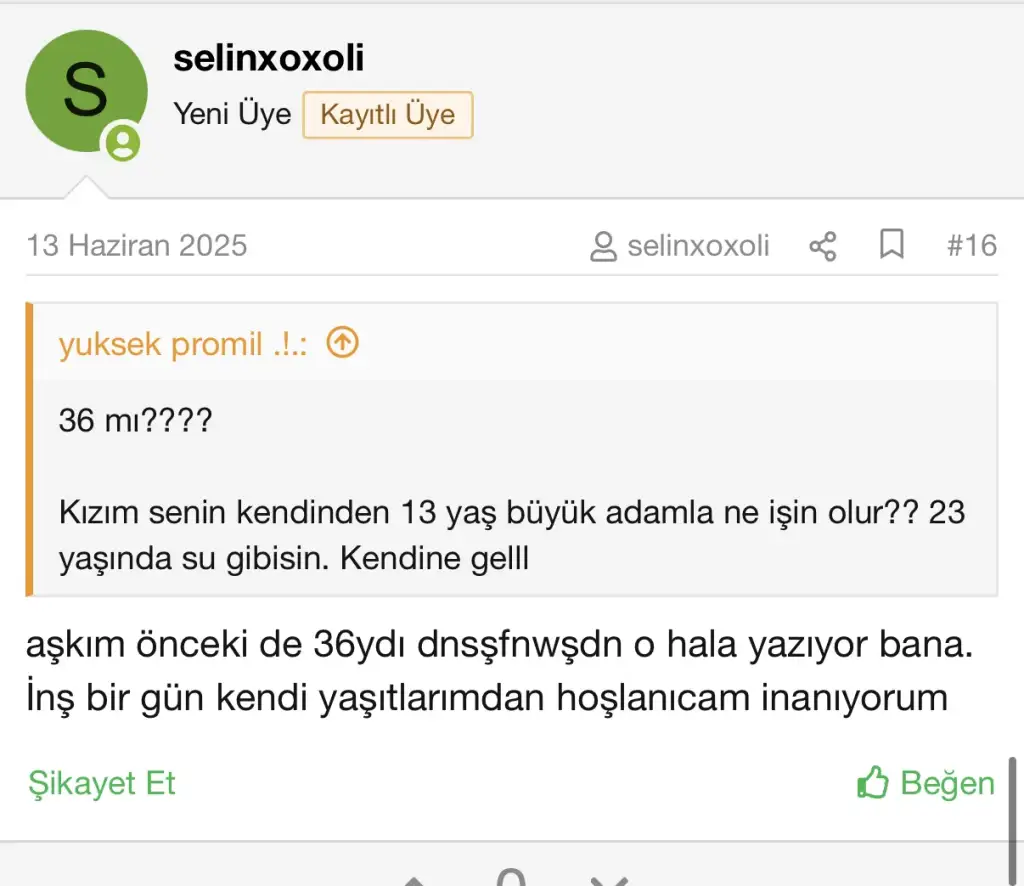Click the down chevron at bottom edge
This screenshot has width=1024, height=886.
(x=609, y=881)
